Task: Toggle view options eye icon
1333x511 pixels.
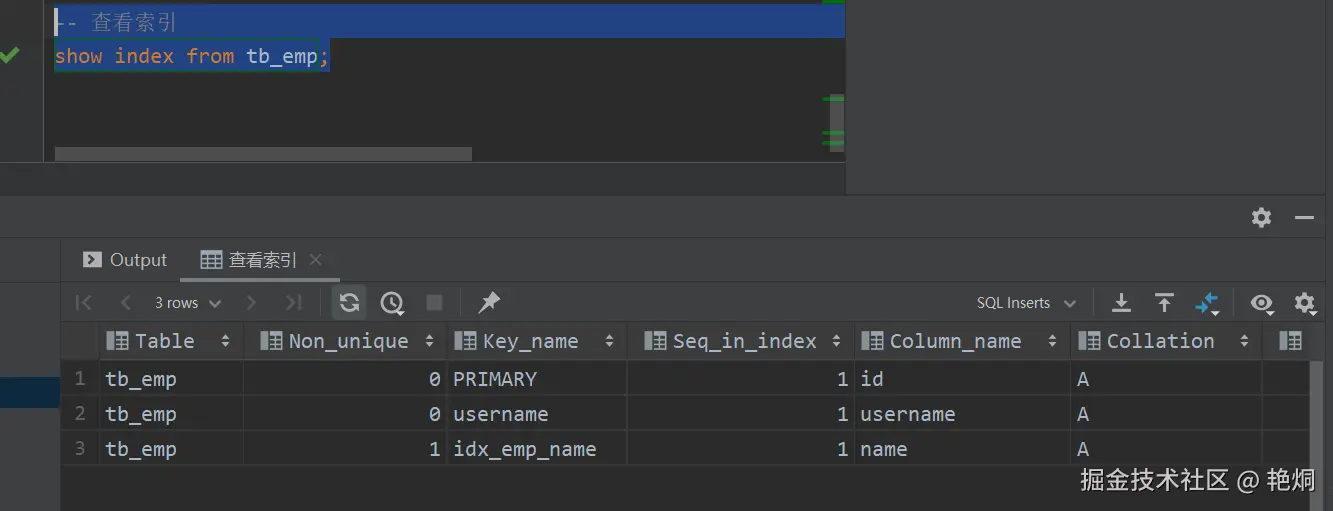Action: coord(1262,303)
